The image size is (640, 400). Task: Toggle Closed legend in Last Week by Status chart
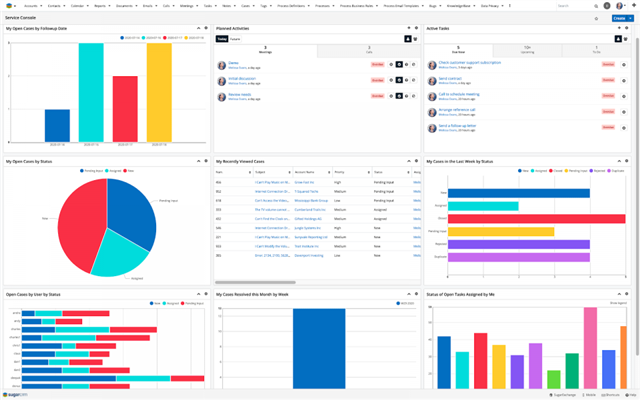click(x=556, y=171)
